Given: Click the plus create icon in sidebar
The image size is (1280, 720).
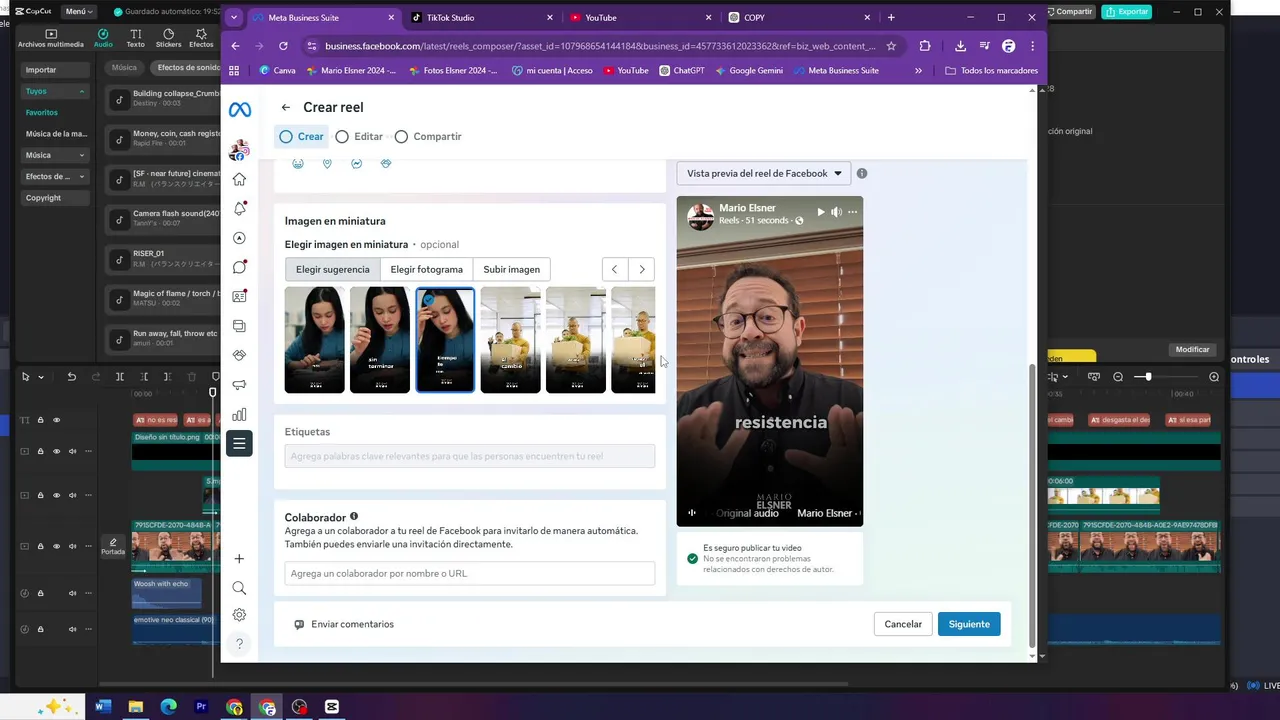Looking at the screenshot, I should [x=239, y=559].
